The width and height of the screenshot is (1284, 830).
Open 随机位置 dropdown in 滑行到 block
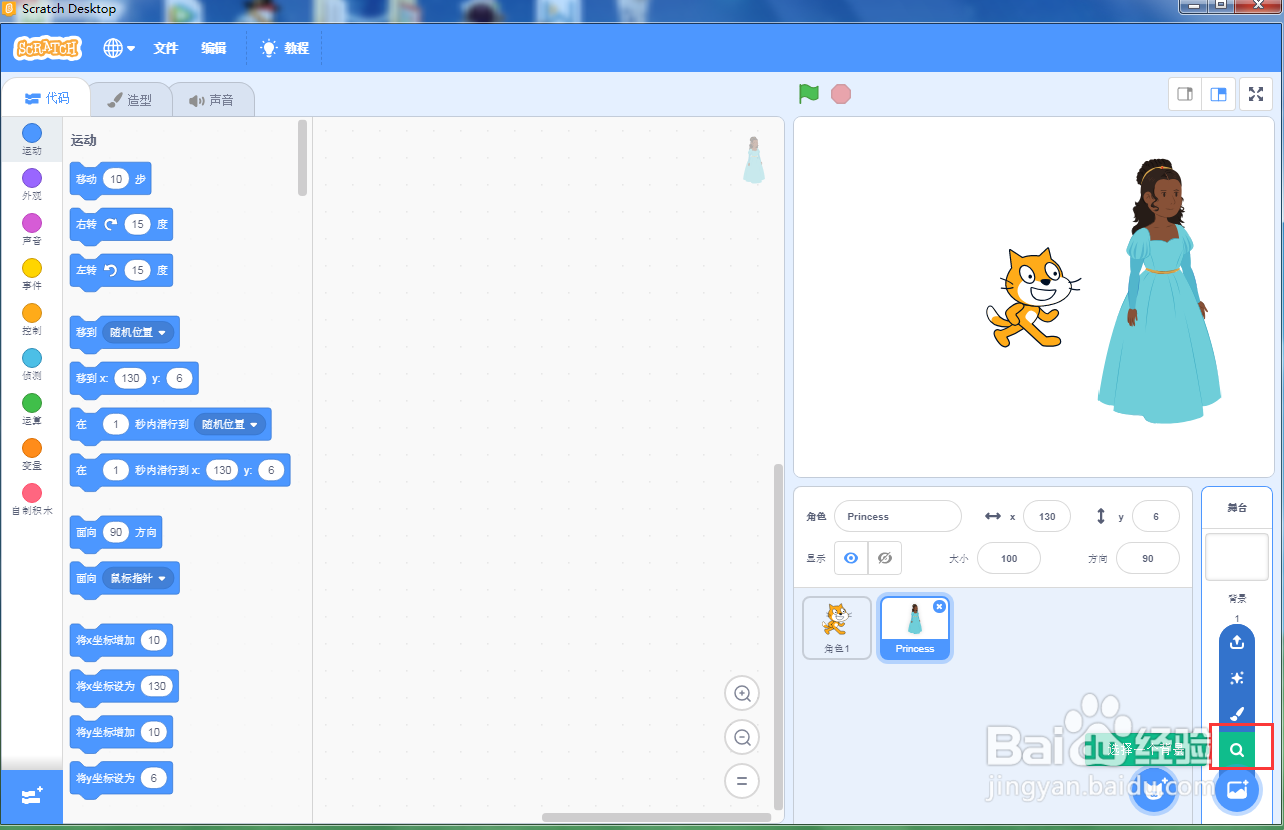[230, 424]
